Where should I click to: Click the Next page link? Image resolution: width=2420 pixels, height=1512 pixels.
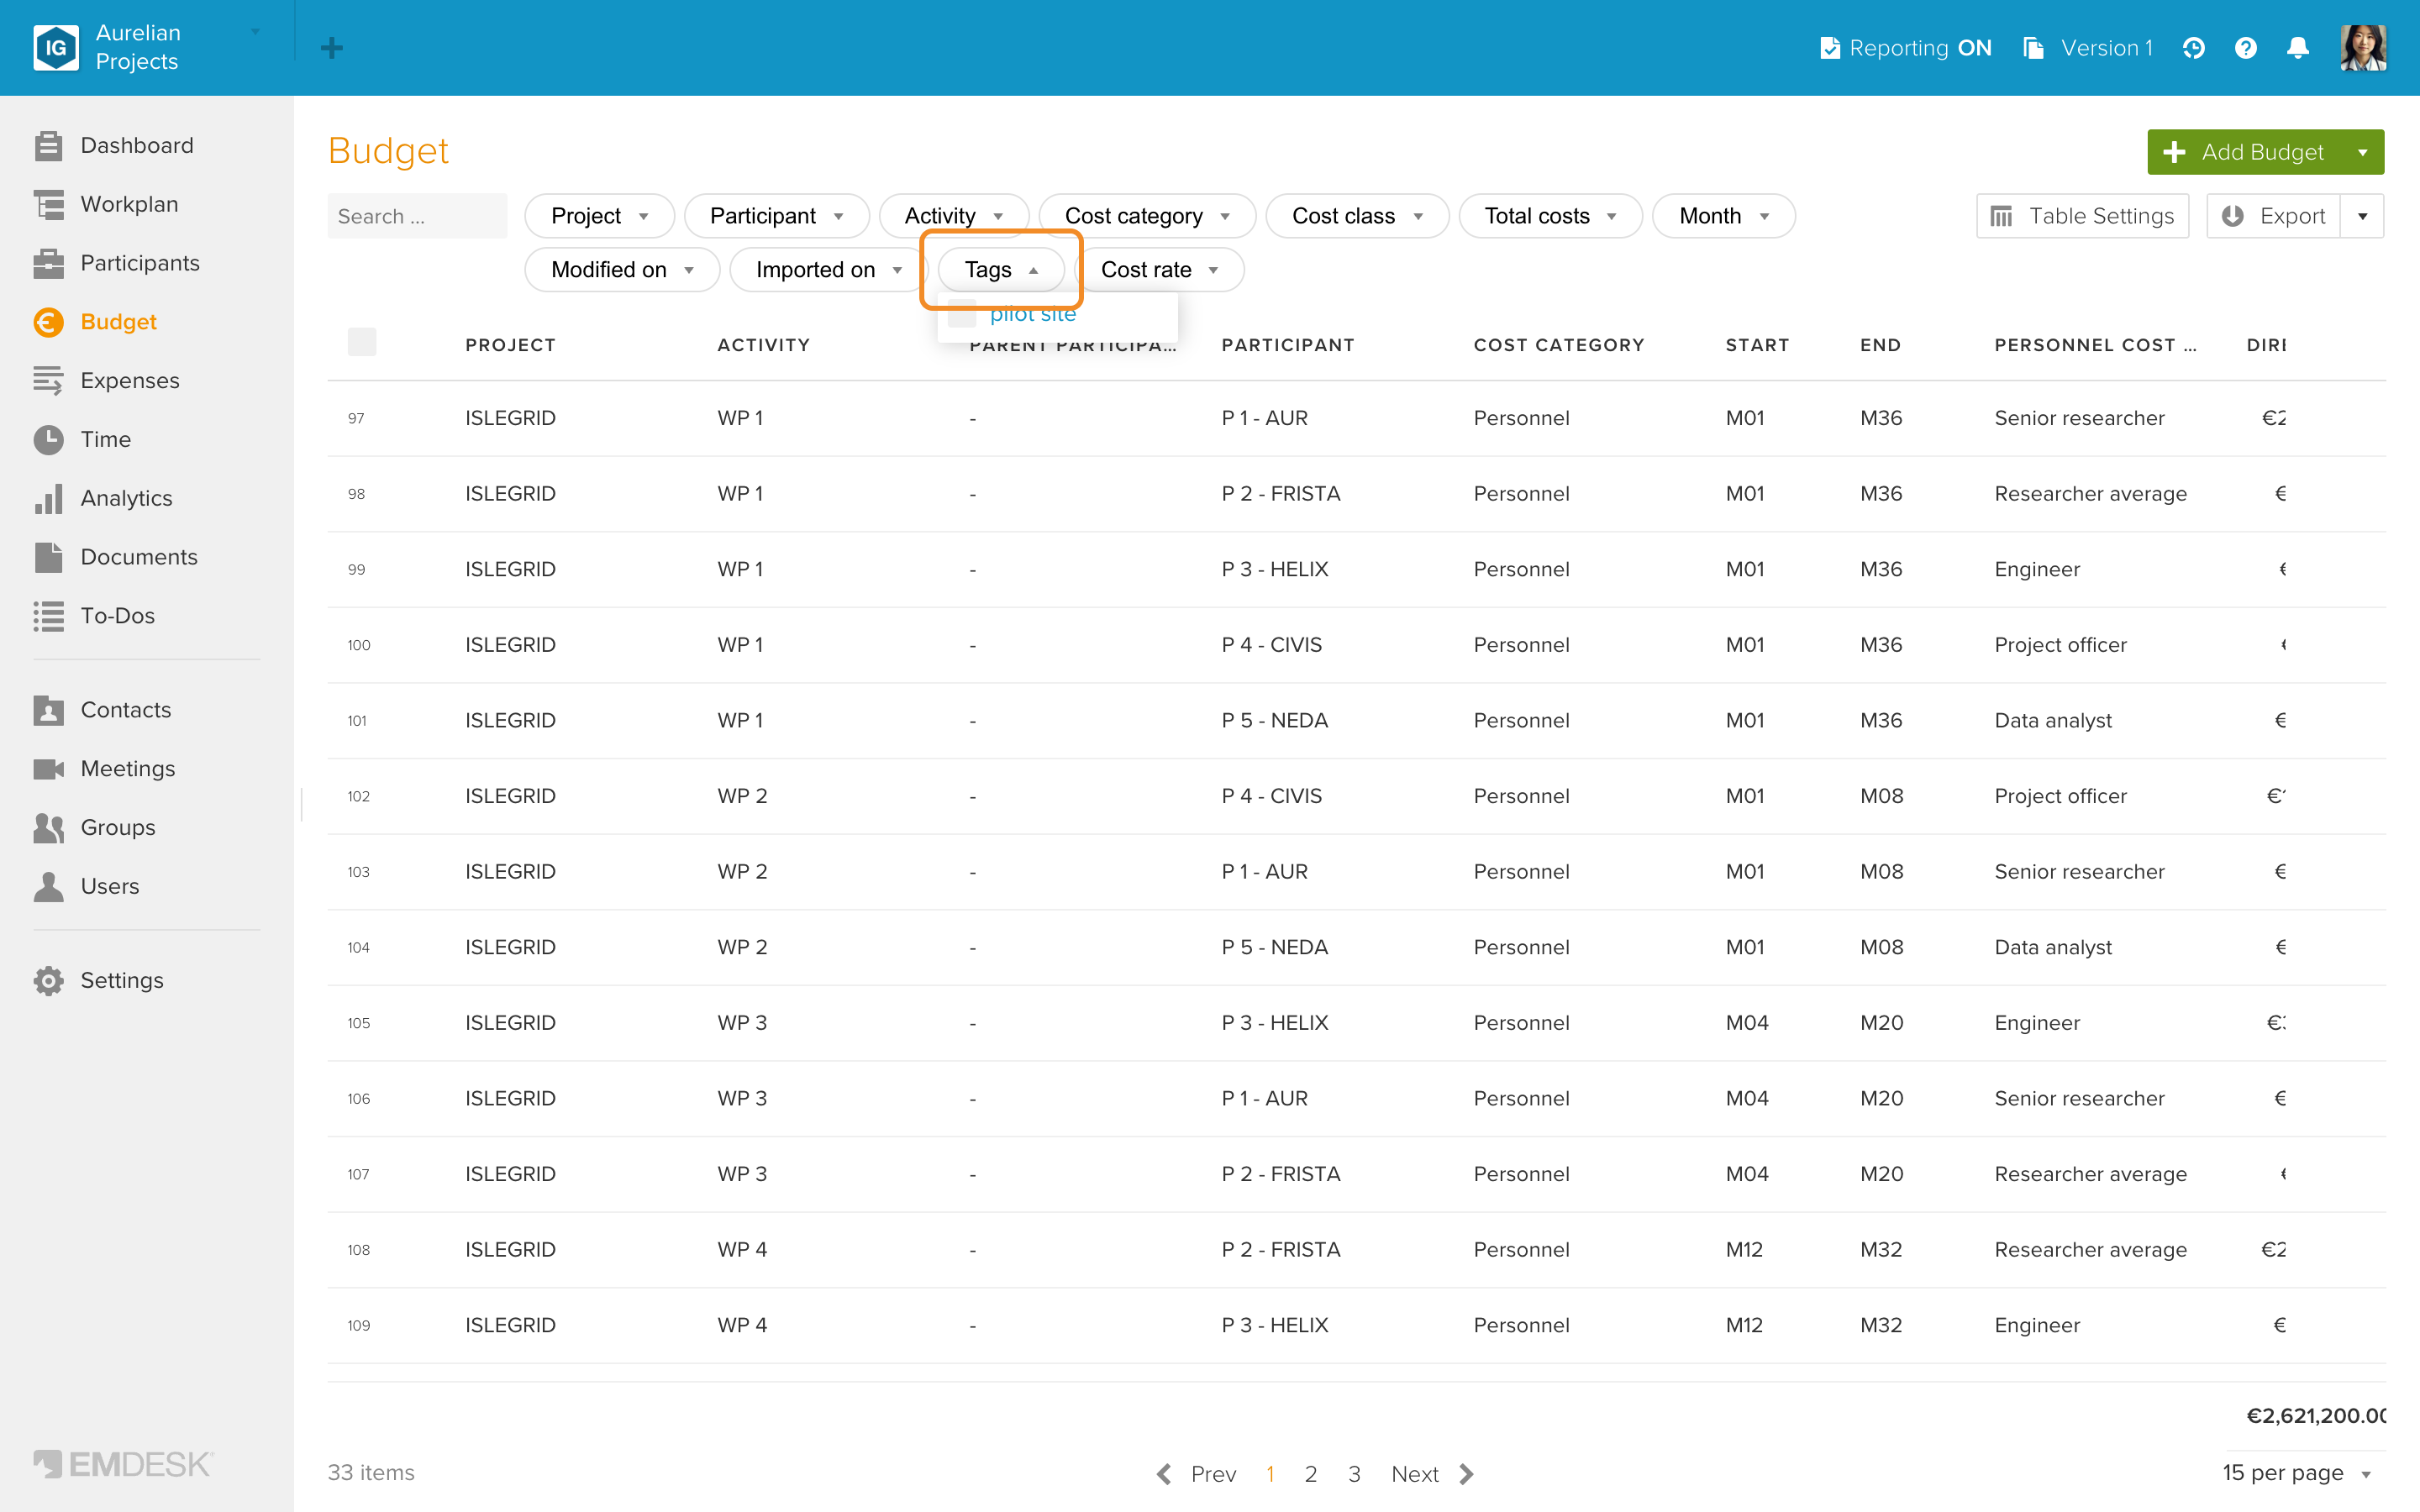[x=1432, y=1474]
